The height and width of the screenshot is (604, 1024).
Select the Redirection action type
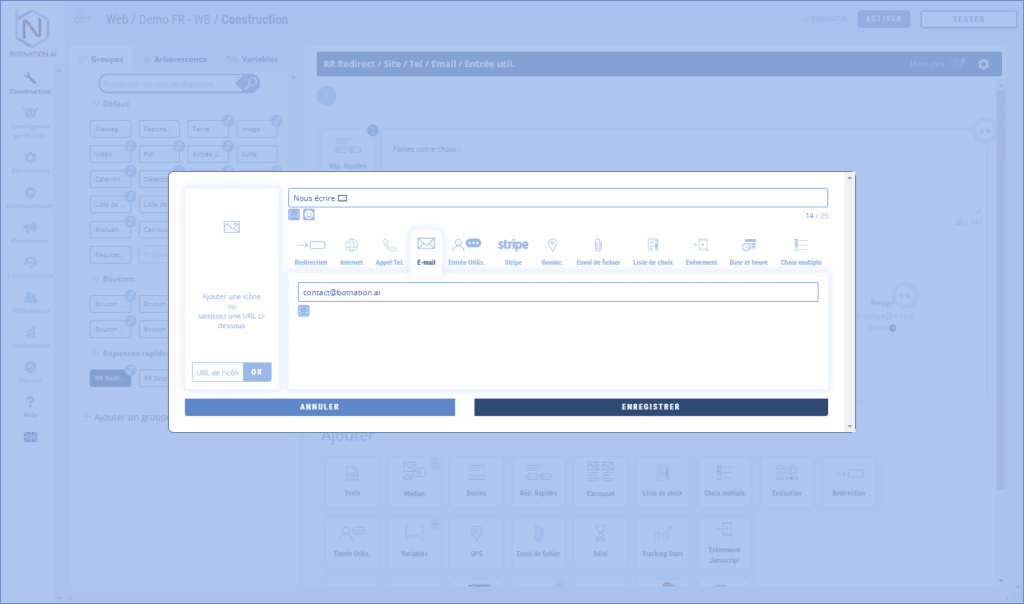pos(311,250)
